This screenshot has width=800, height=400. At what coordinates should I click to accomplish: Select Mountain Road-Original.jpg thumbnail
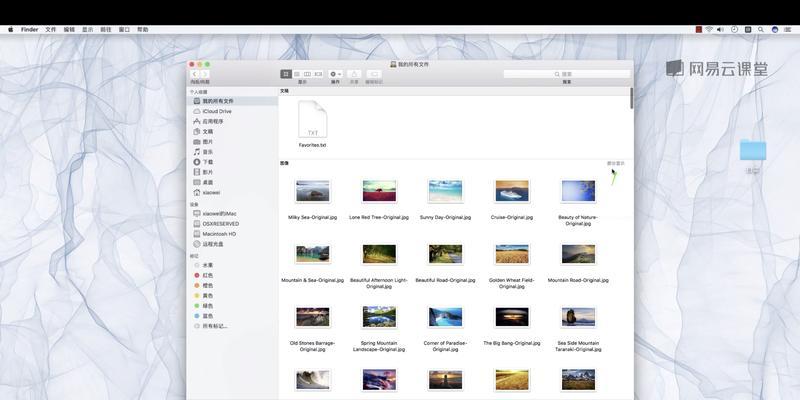(578, 254)
